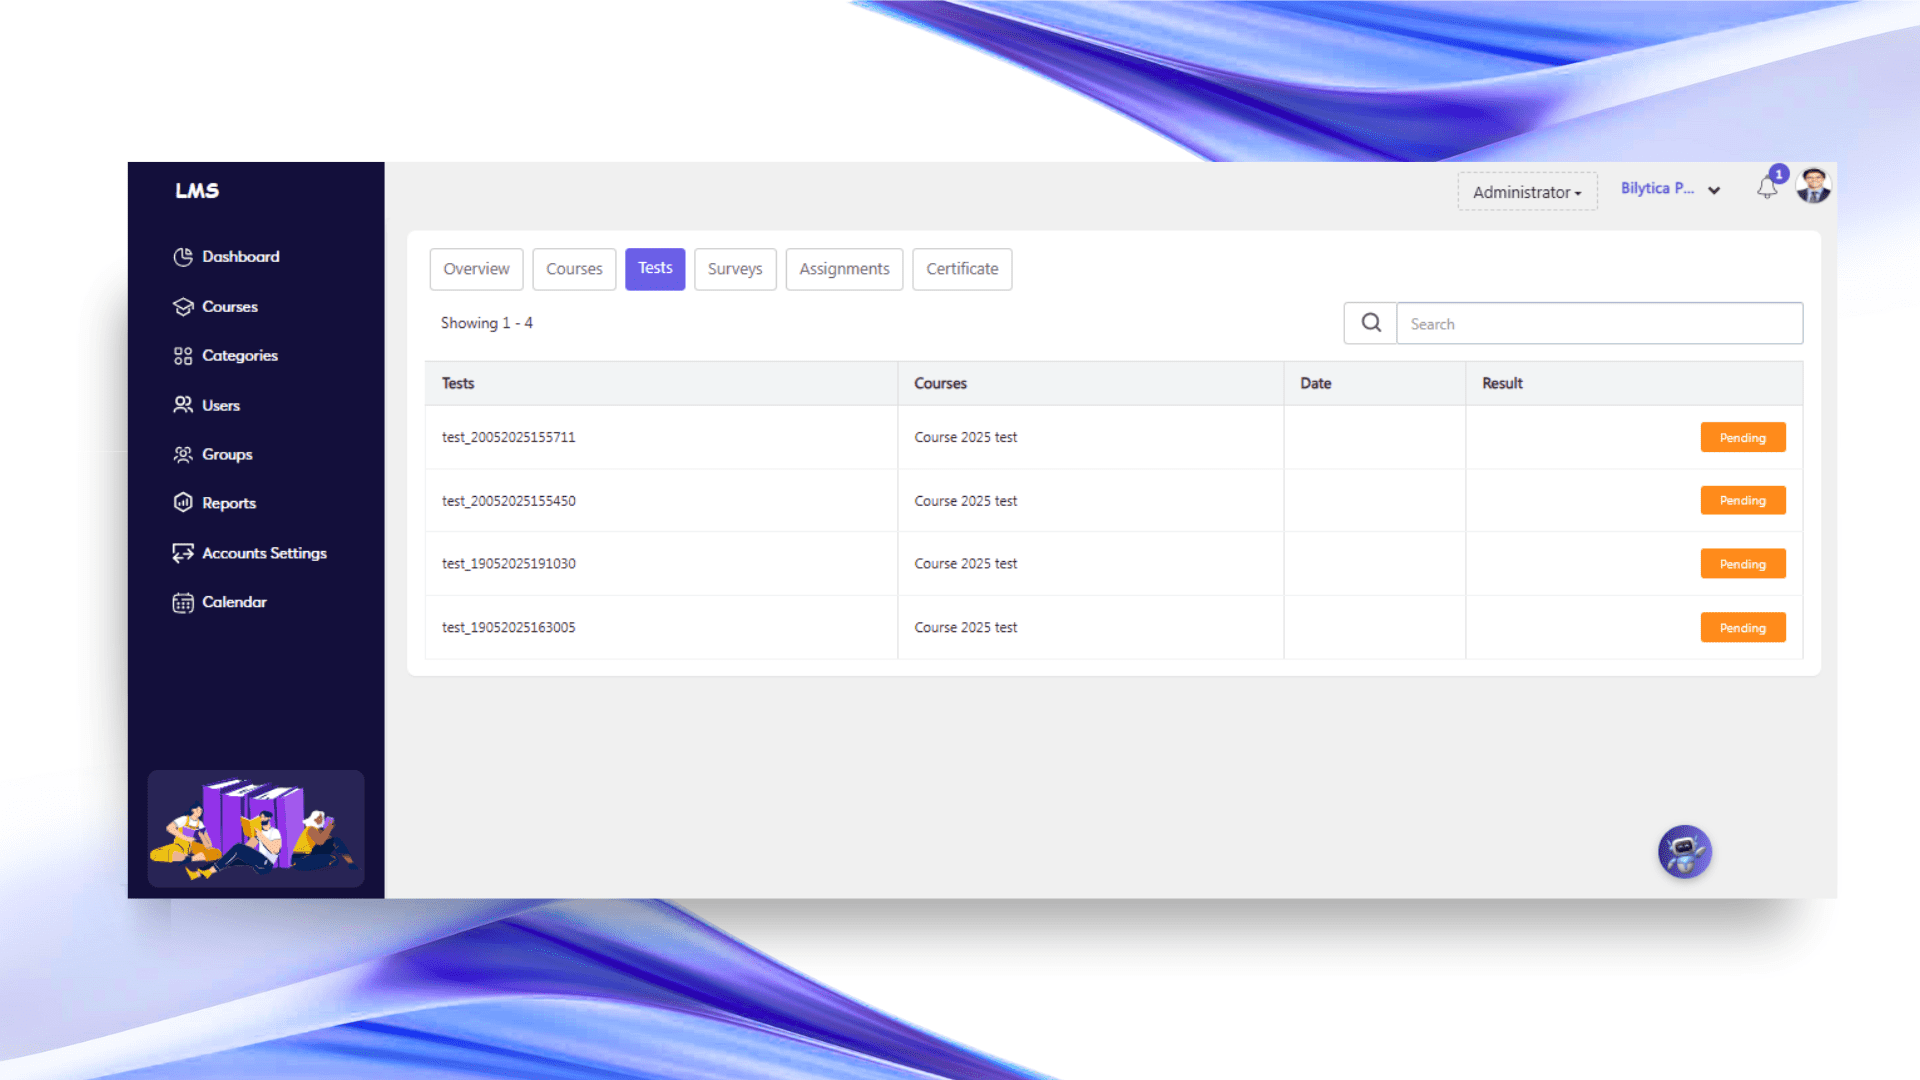Open Users from sidebar icon

click(x=183, y=405)
